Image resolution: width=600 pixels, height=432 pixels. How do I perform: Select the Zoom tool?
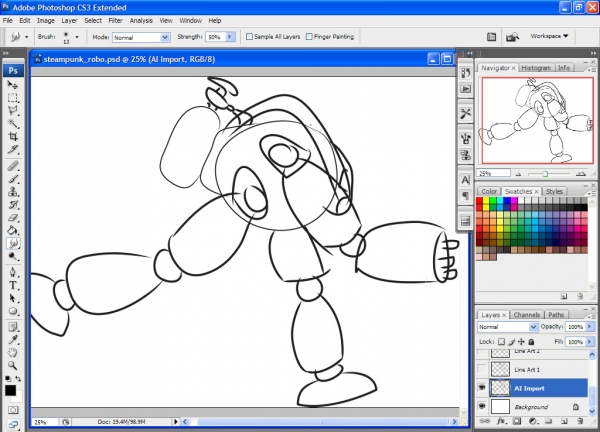click(x=13, y=365)
